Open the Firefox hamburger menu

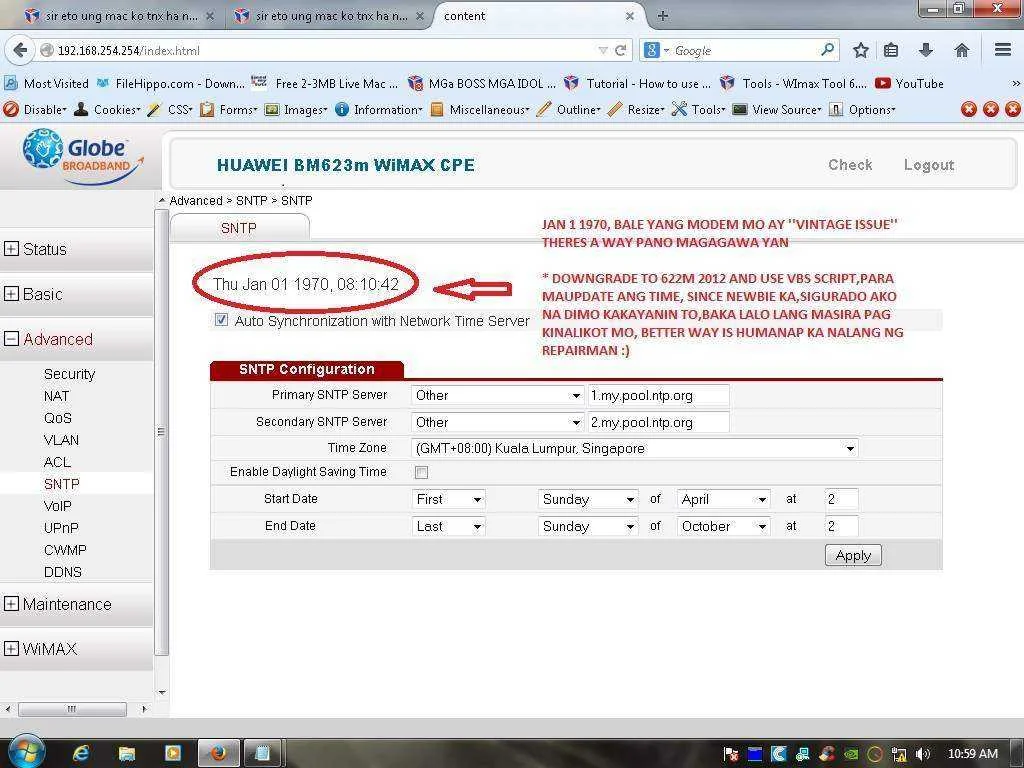pyautogui.click(x=1003, y=50)
